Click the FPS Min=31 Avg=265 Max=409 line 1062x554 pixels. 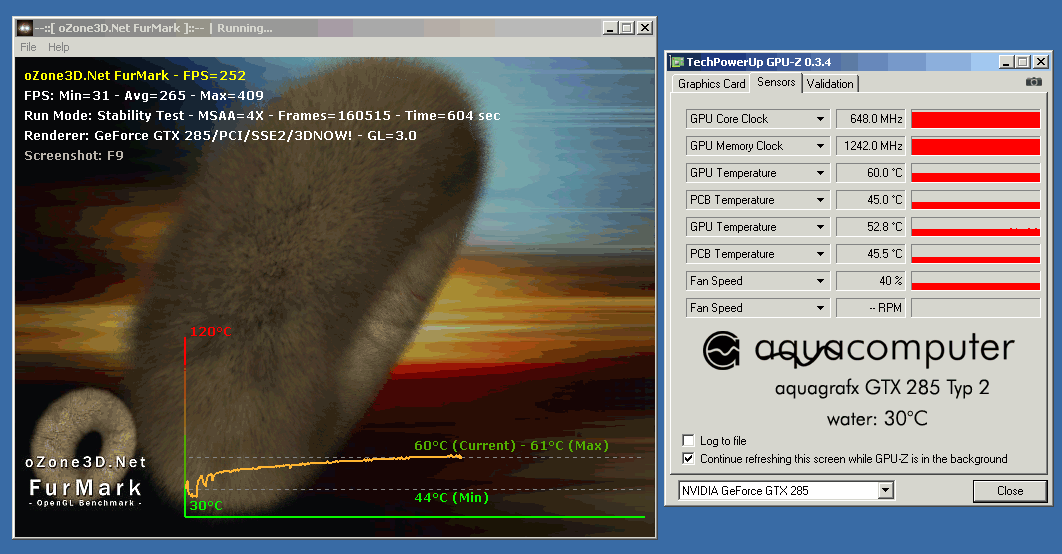[144, 95]
